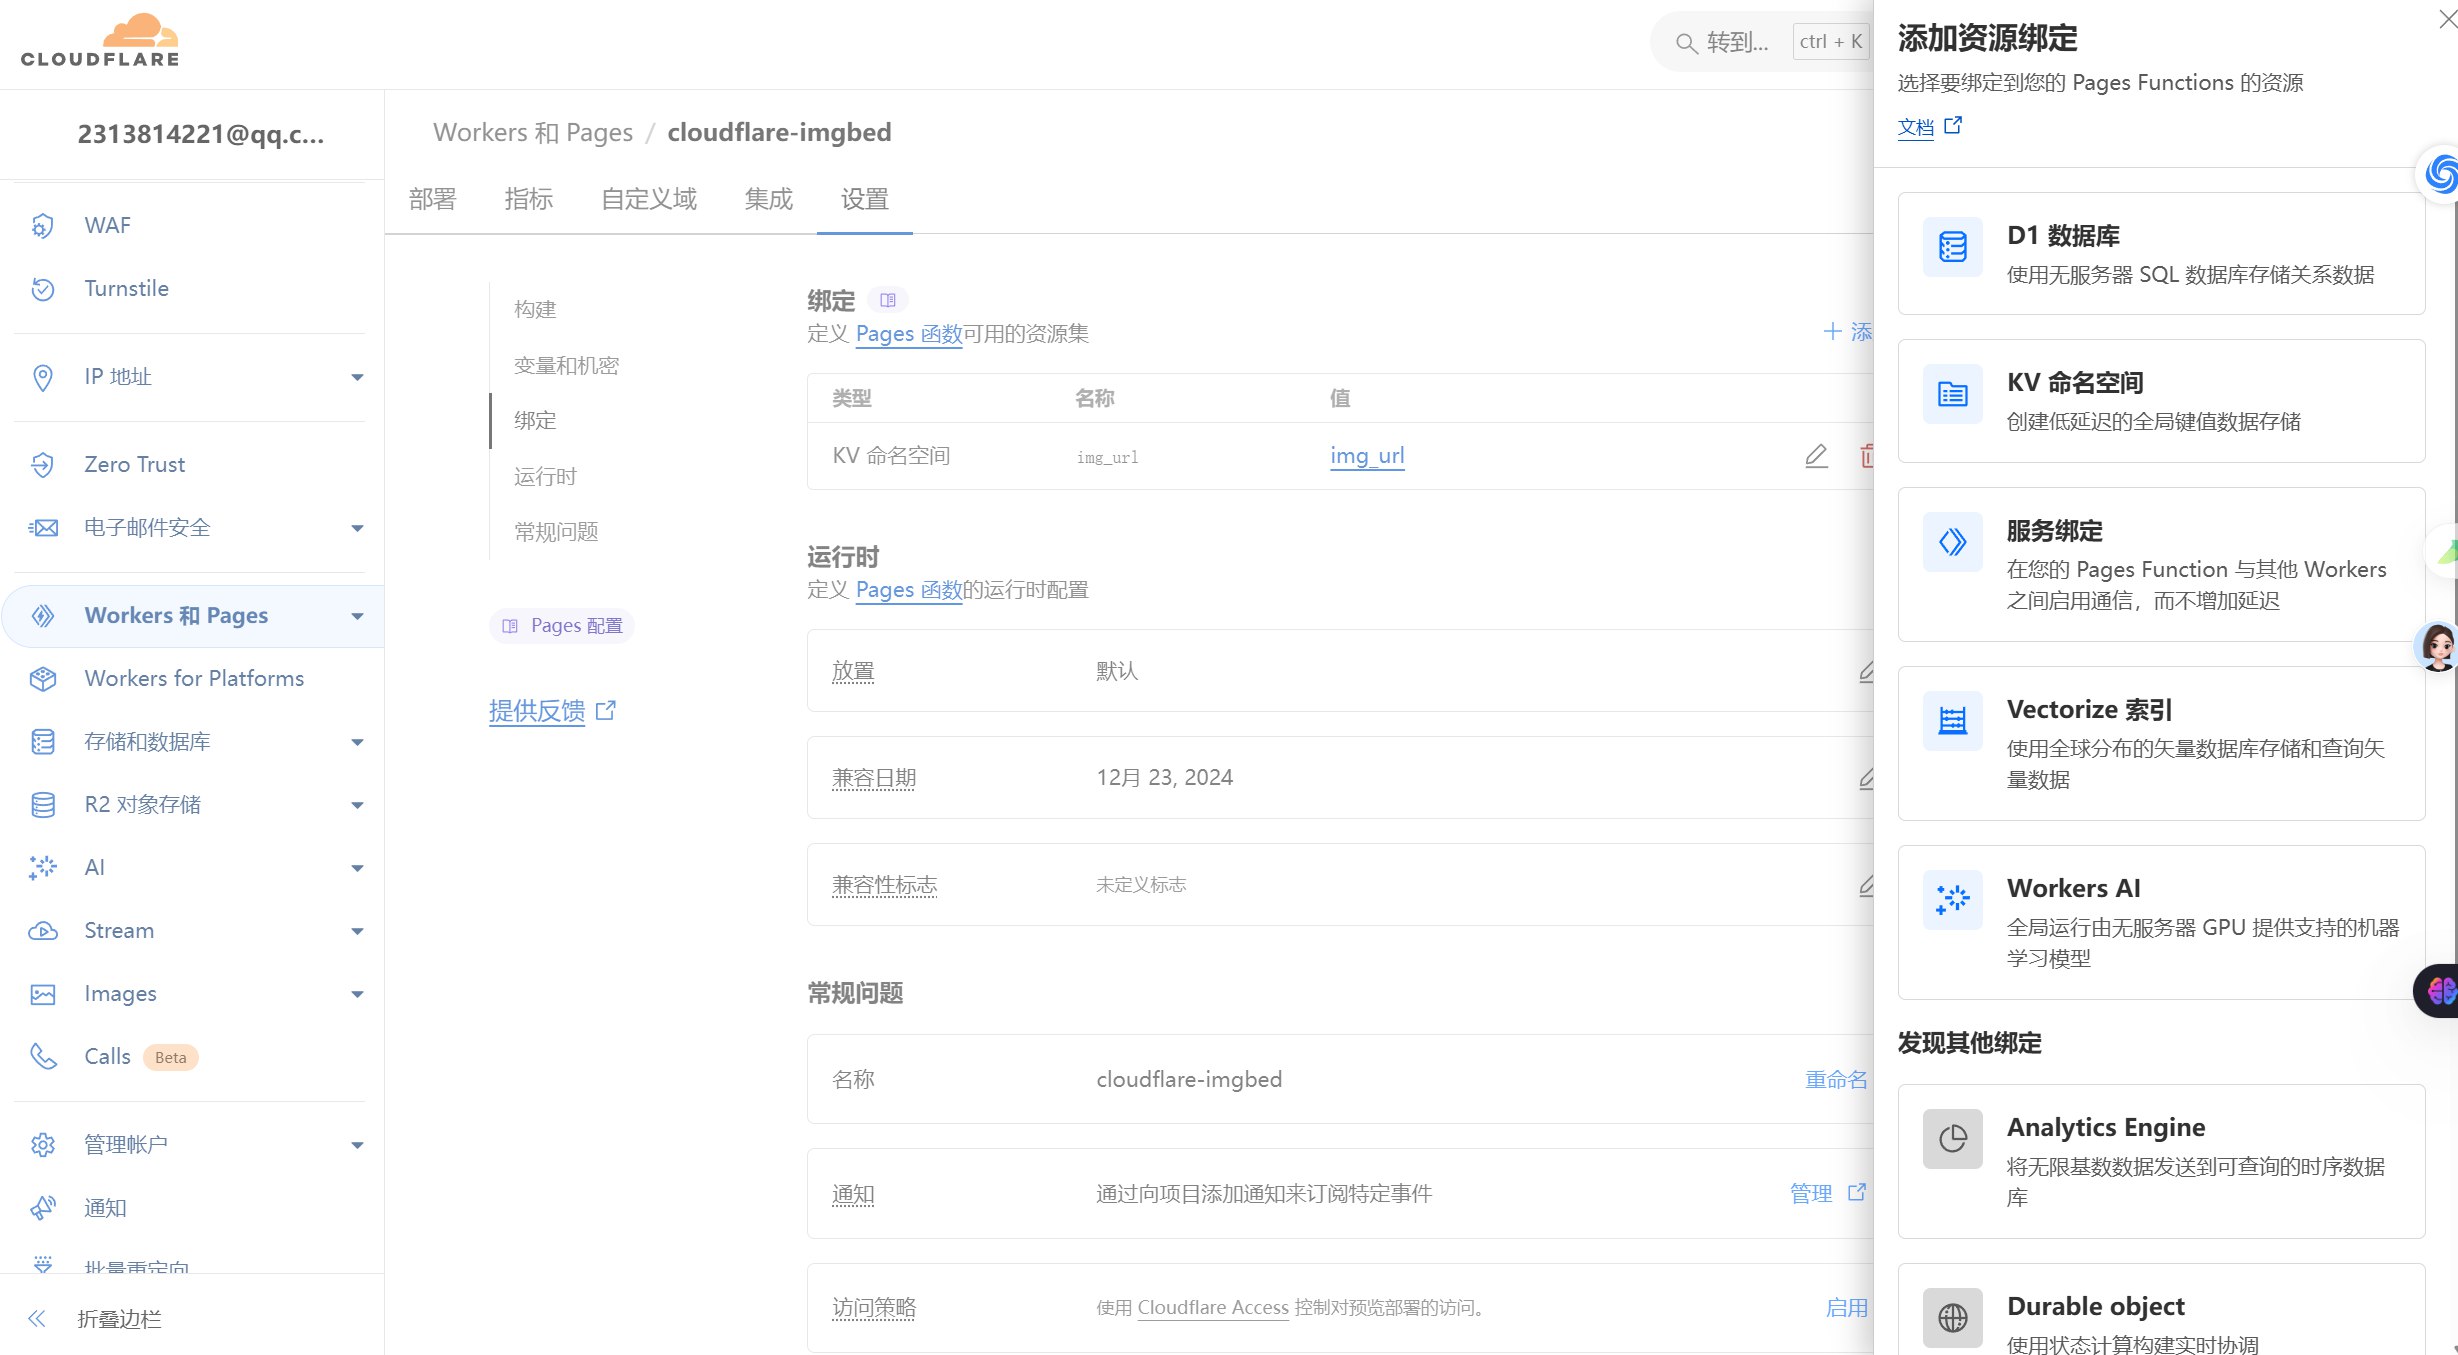Select the IP 地址 location pin icon
Viewport: 2458px width, 1355px height.
click(42, 377)
